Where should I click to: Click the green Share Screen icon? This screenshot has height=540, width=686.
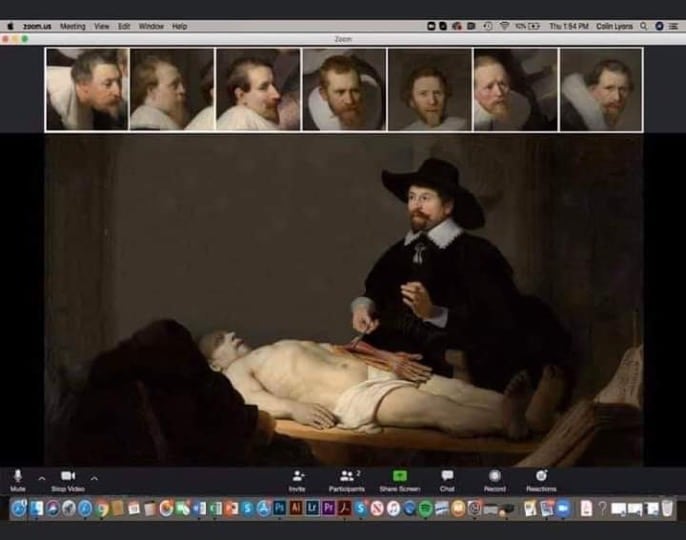pyautogui.click(x=400, y=476)
